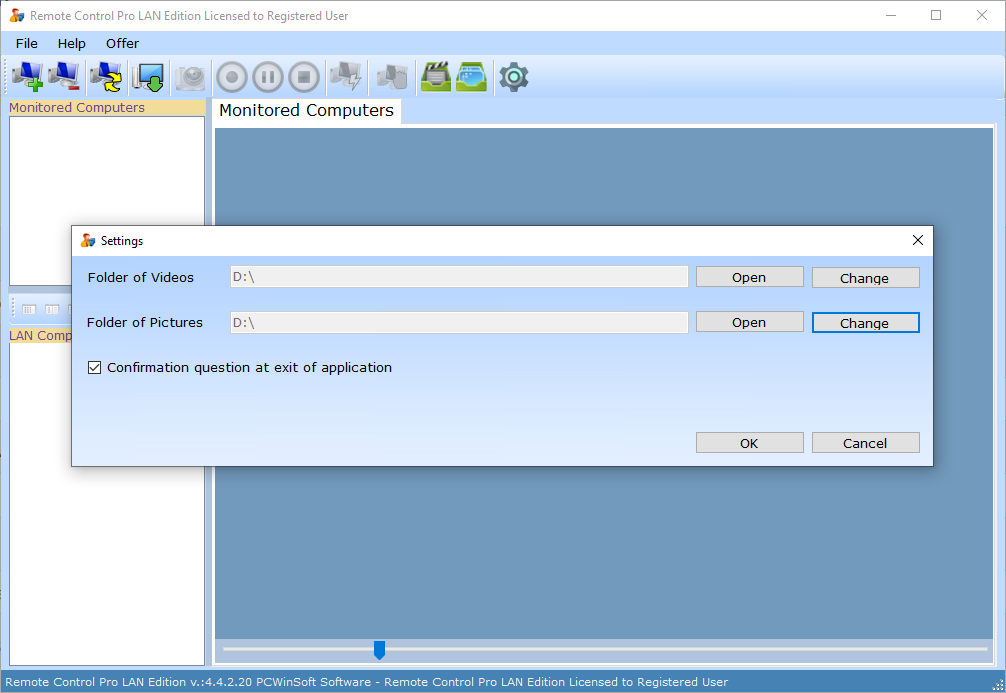
Task: Open the Offer menu
Action: point(123,43)
